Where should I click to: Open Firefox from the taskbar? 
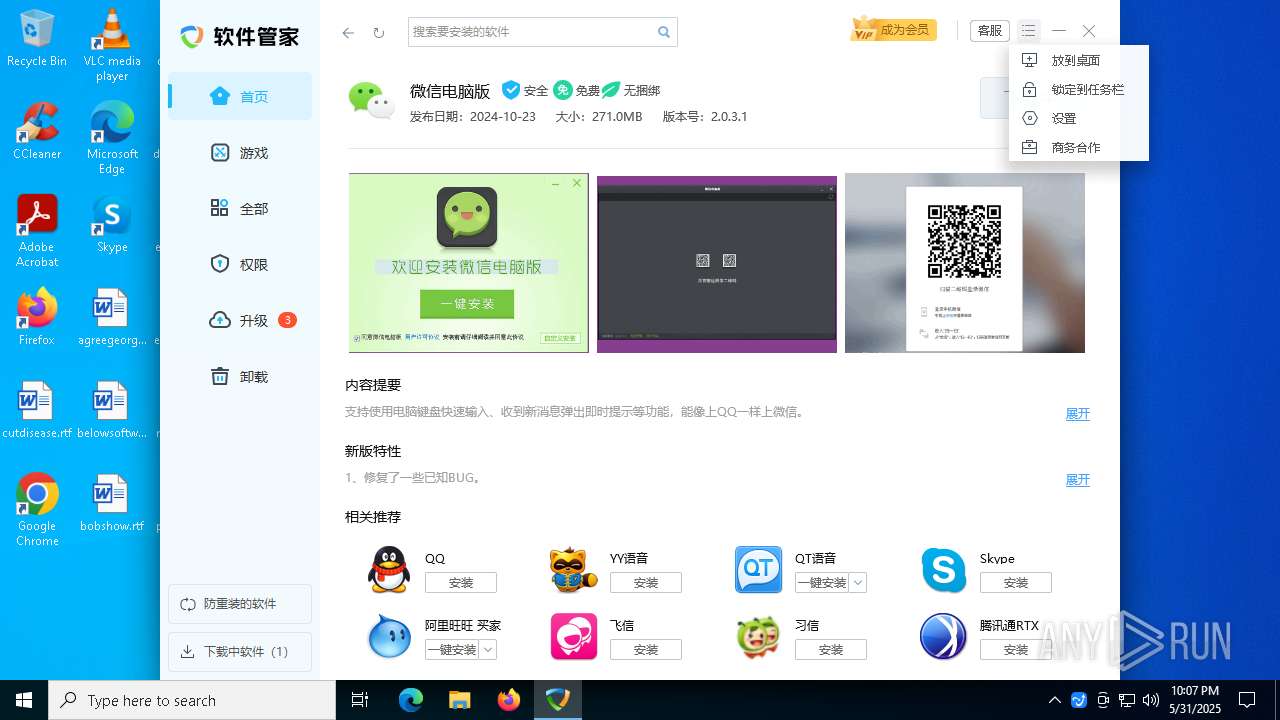[509, 700]
